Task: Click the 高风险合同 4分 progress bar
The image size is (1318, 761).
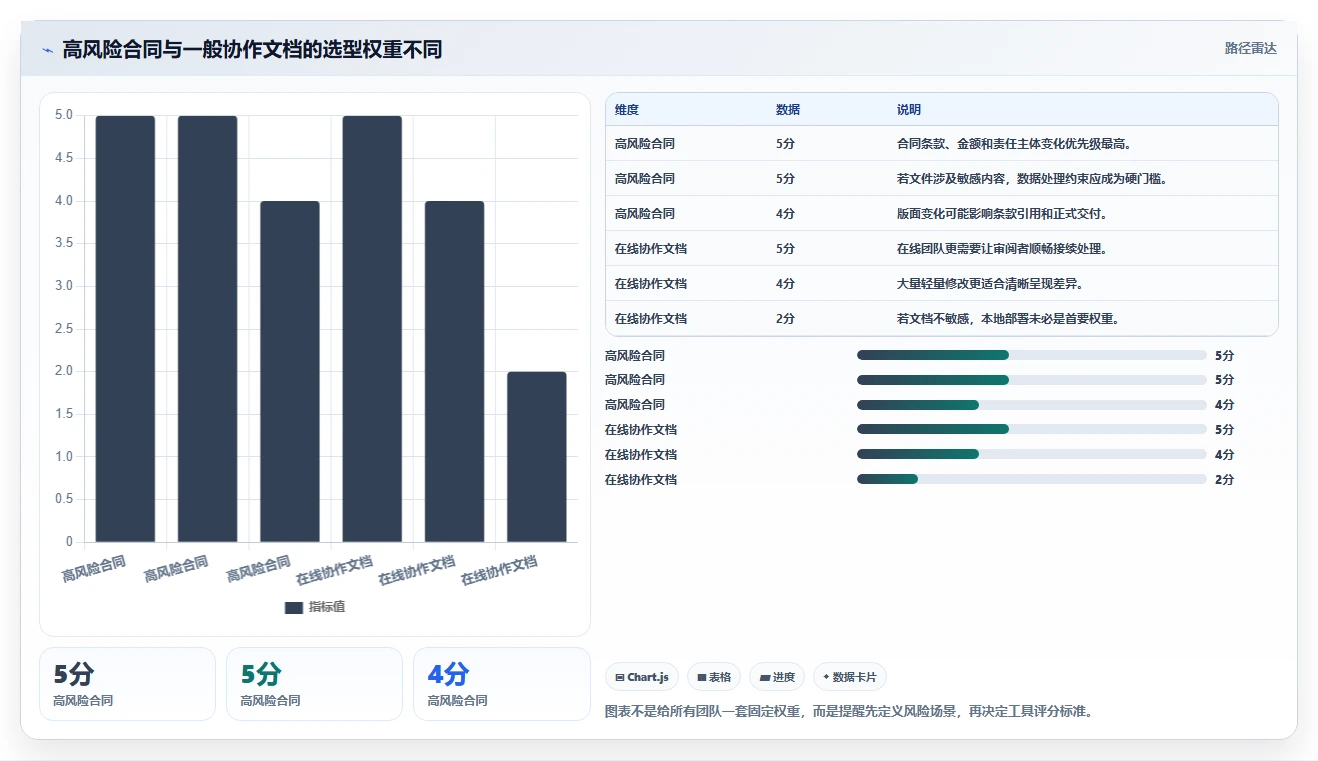Action: pyautogui.click(x=1032, y=405)
